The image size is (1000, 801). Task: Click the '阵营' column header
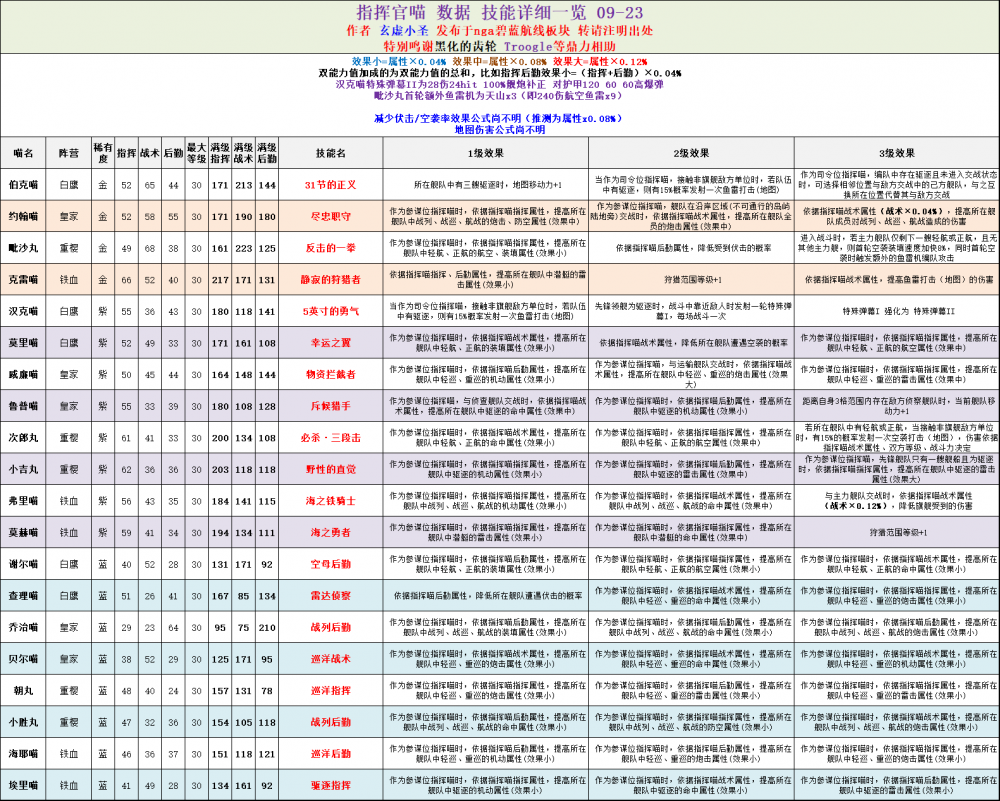click(x=68, y=153)
